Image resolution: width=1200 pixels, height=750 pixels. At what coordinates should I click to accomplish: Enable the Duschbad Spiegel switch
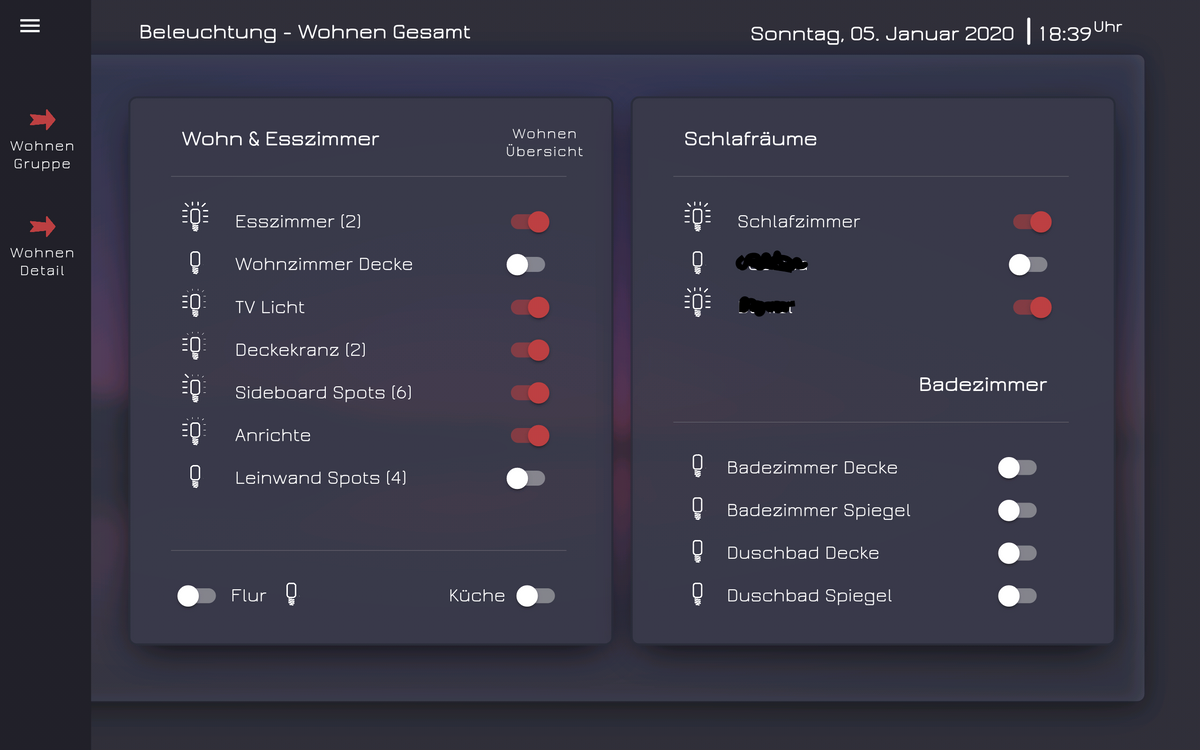[x=1018, y=596]
